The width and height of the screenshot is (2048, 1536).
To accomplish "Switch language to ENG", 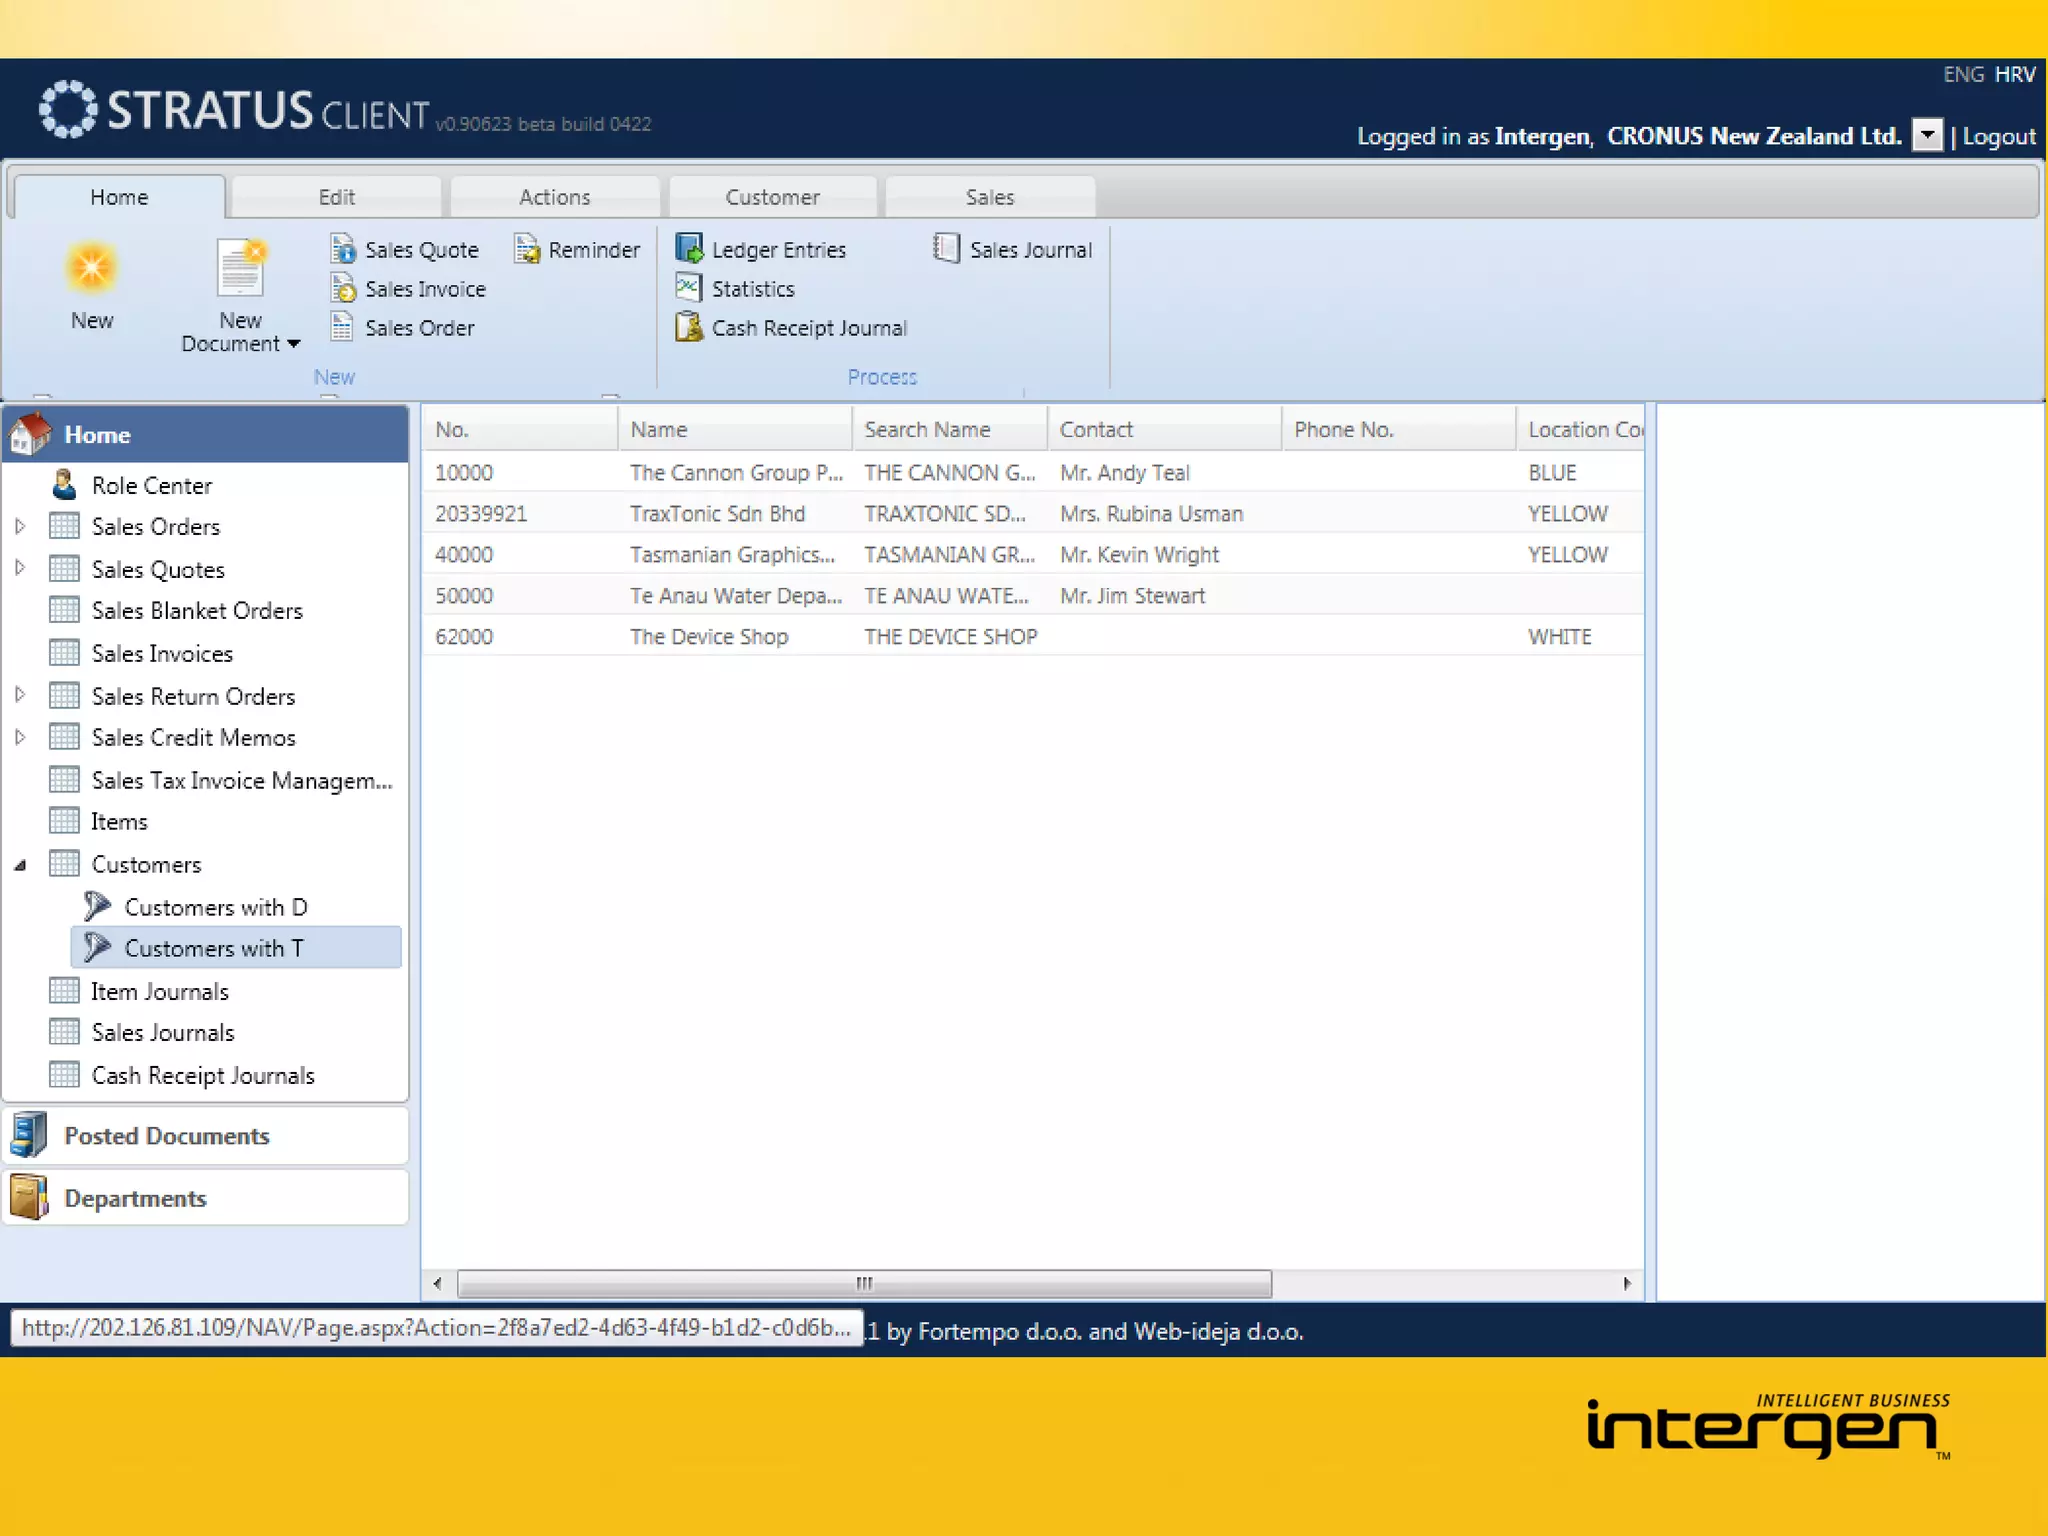I will coord(1963,74).
